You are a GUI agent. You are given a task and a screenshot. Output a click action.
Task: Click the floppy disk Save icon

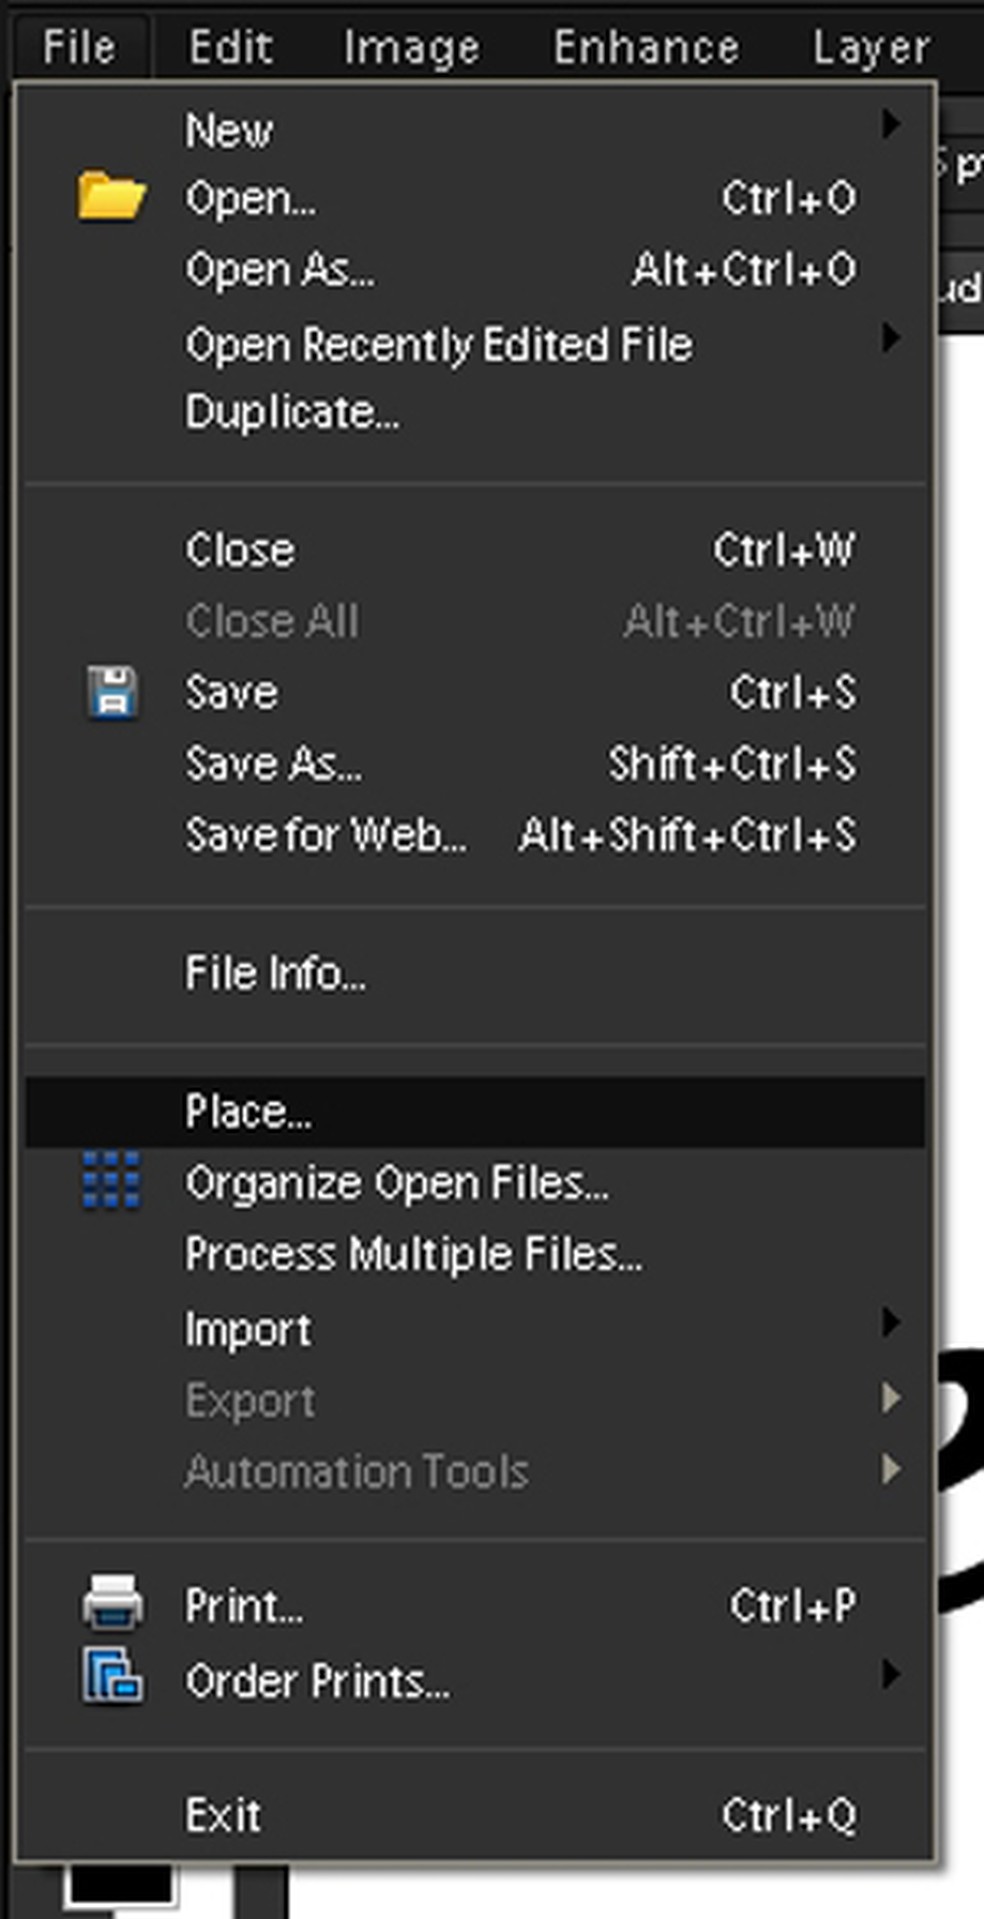(111, 692)
